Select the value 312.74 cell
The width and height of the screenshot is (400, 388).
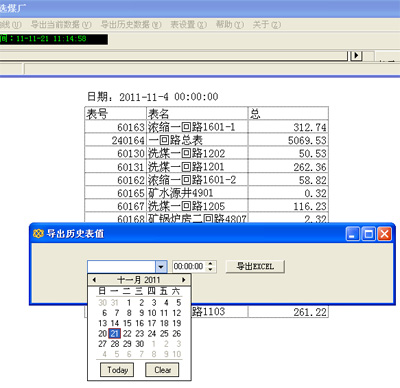[x=288, y=127]
